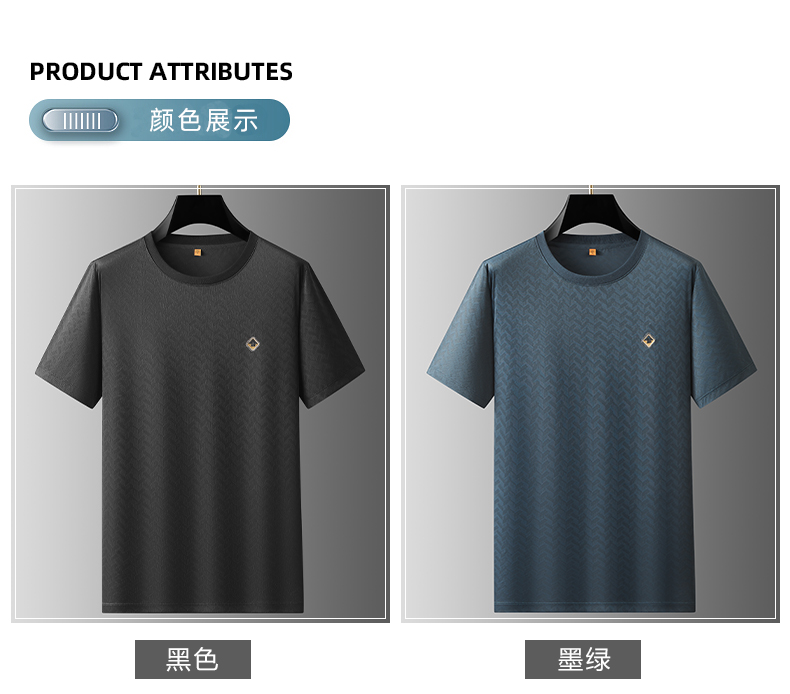
Task: Click the bottom hem of green shirt
Action: click(595, 605)
